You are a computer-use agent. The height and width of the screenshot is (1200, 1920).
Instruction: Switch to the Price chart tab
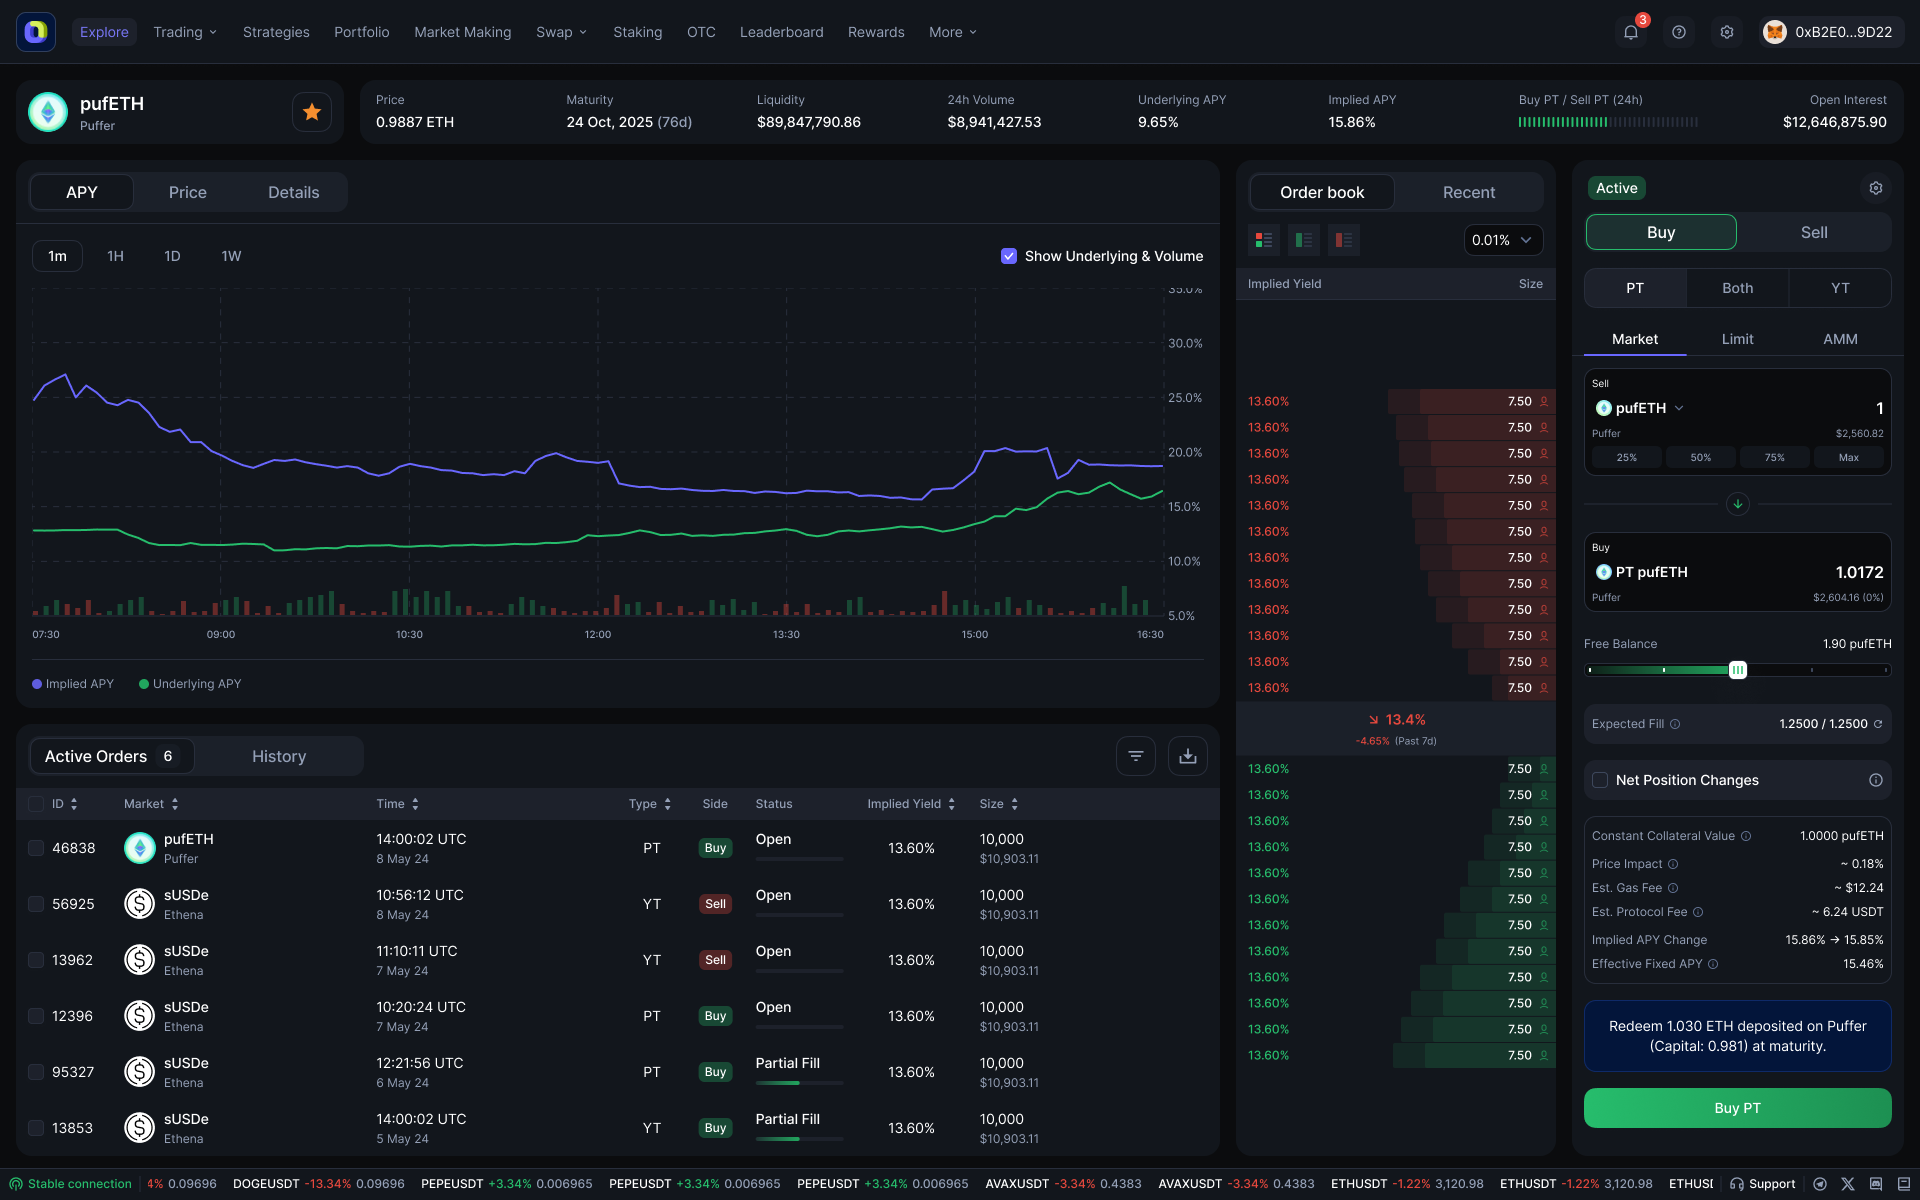(x=187, y=192)
